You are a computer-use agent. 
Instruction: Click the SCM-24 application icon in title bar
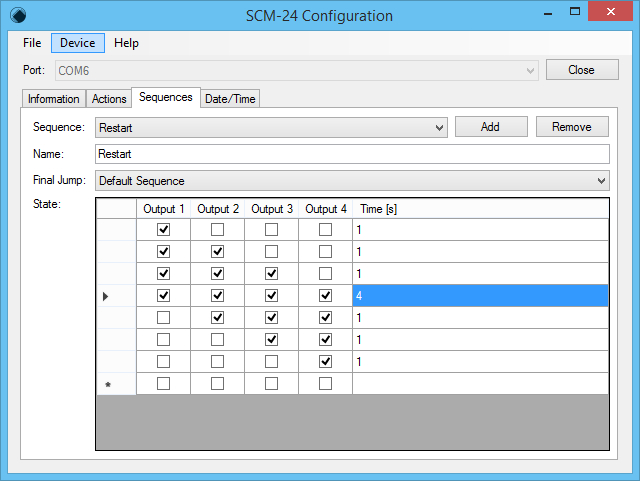(18, 16)
